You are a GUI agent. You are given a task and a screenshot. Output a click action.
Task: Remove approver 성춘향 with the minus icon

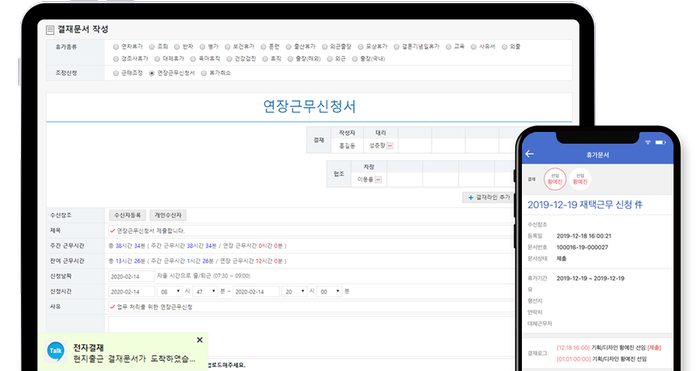click(390, 146)
